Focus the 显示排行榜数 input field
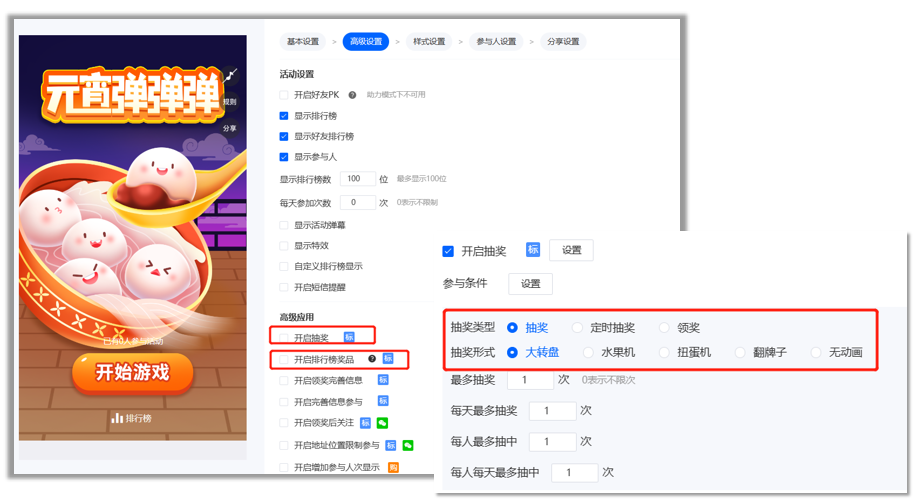The image size is (914, 503). click(x=357, y=179)
